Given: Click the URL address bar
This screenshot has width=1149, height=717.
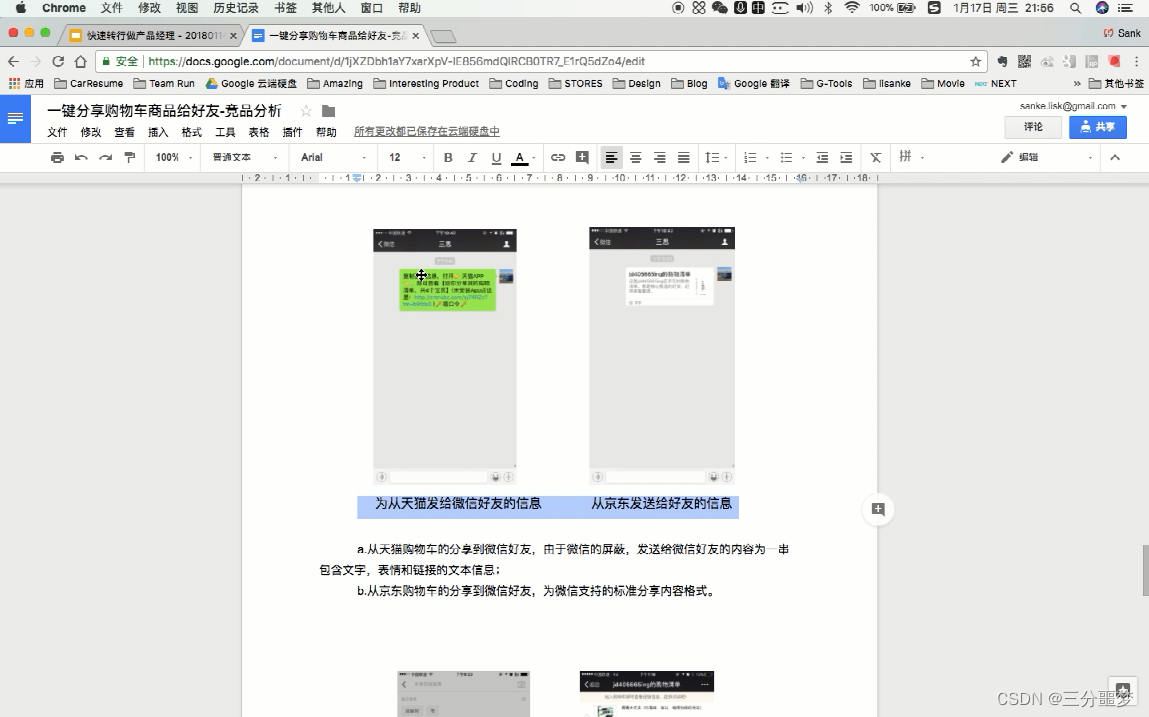Looking at the screenshot, I should tap(542, 62).
